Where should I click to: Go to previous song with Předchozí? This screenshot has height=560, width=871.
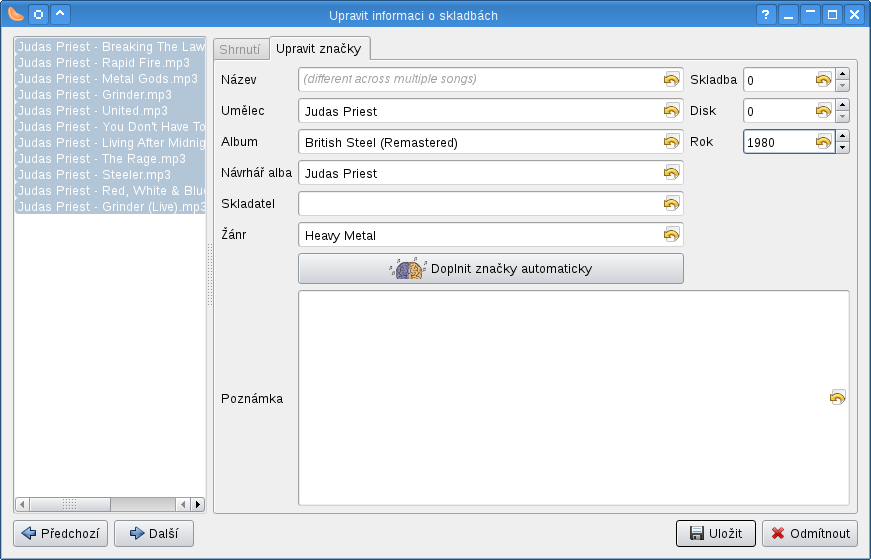pos(61,534)
